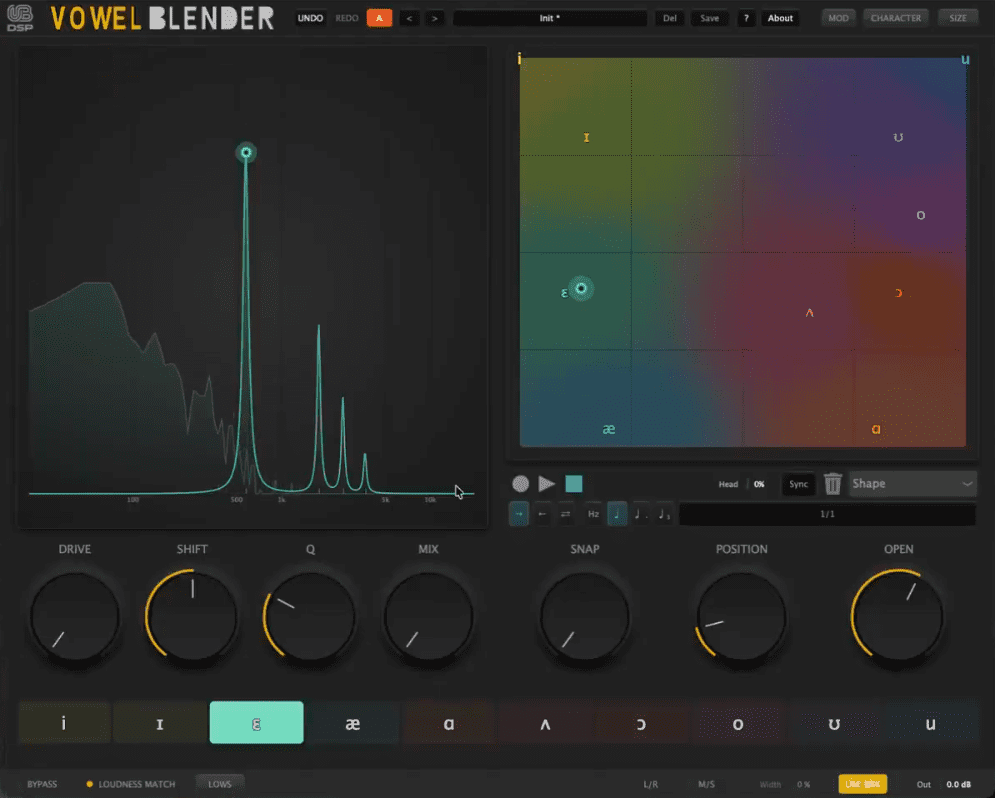Select the dotted note rate mode
This screenshot has height=798, width=995.
[x=641, y=514]
